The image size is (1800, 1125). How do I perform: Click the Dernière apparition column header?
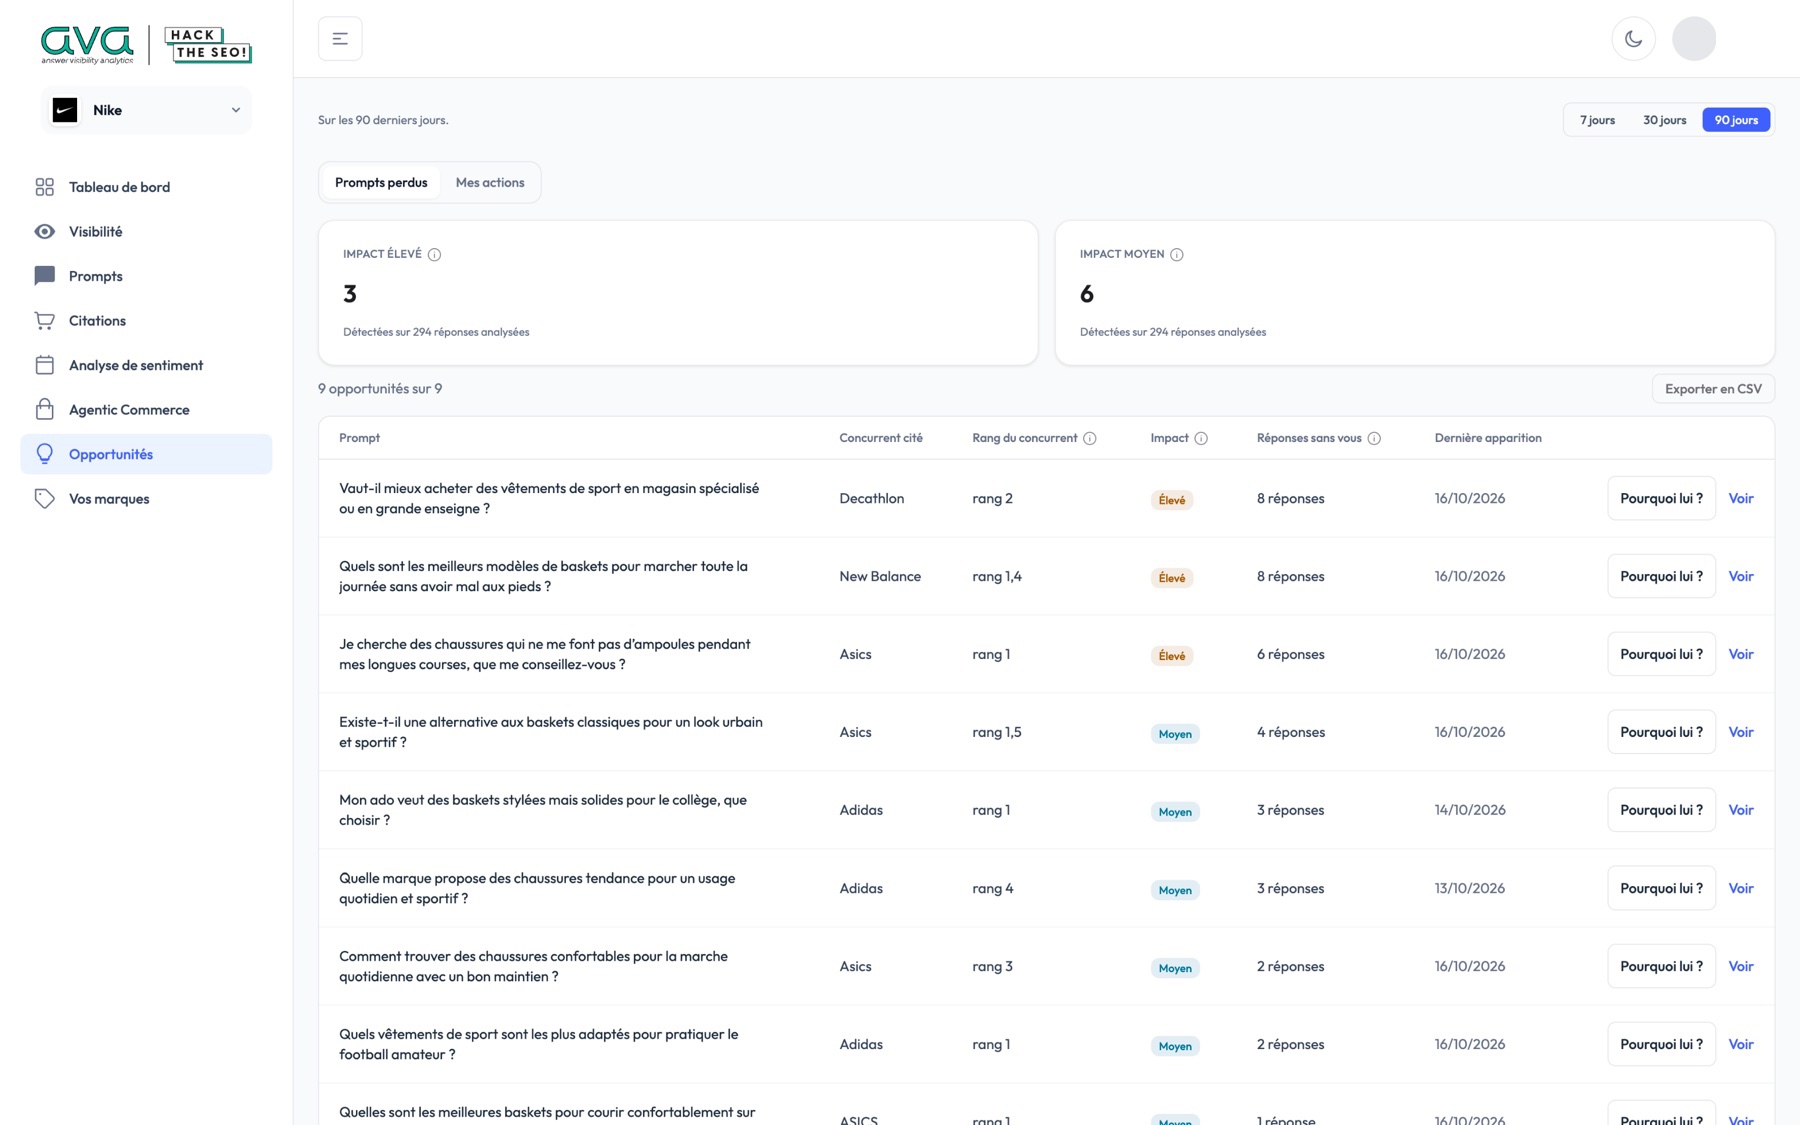[1488, 438]
